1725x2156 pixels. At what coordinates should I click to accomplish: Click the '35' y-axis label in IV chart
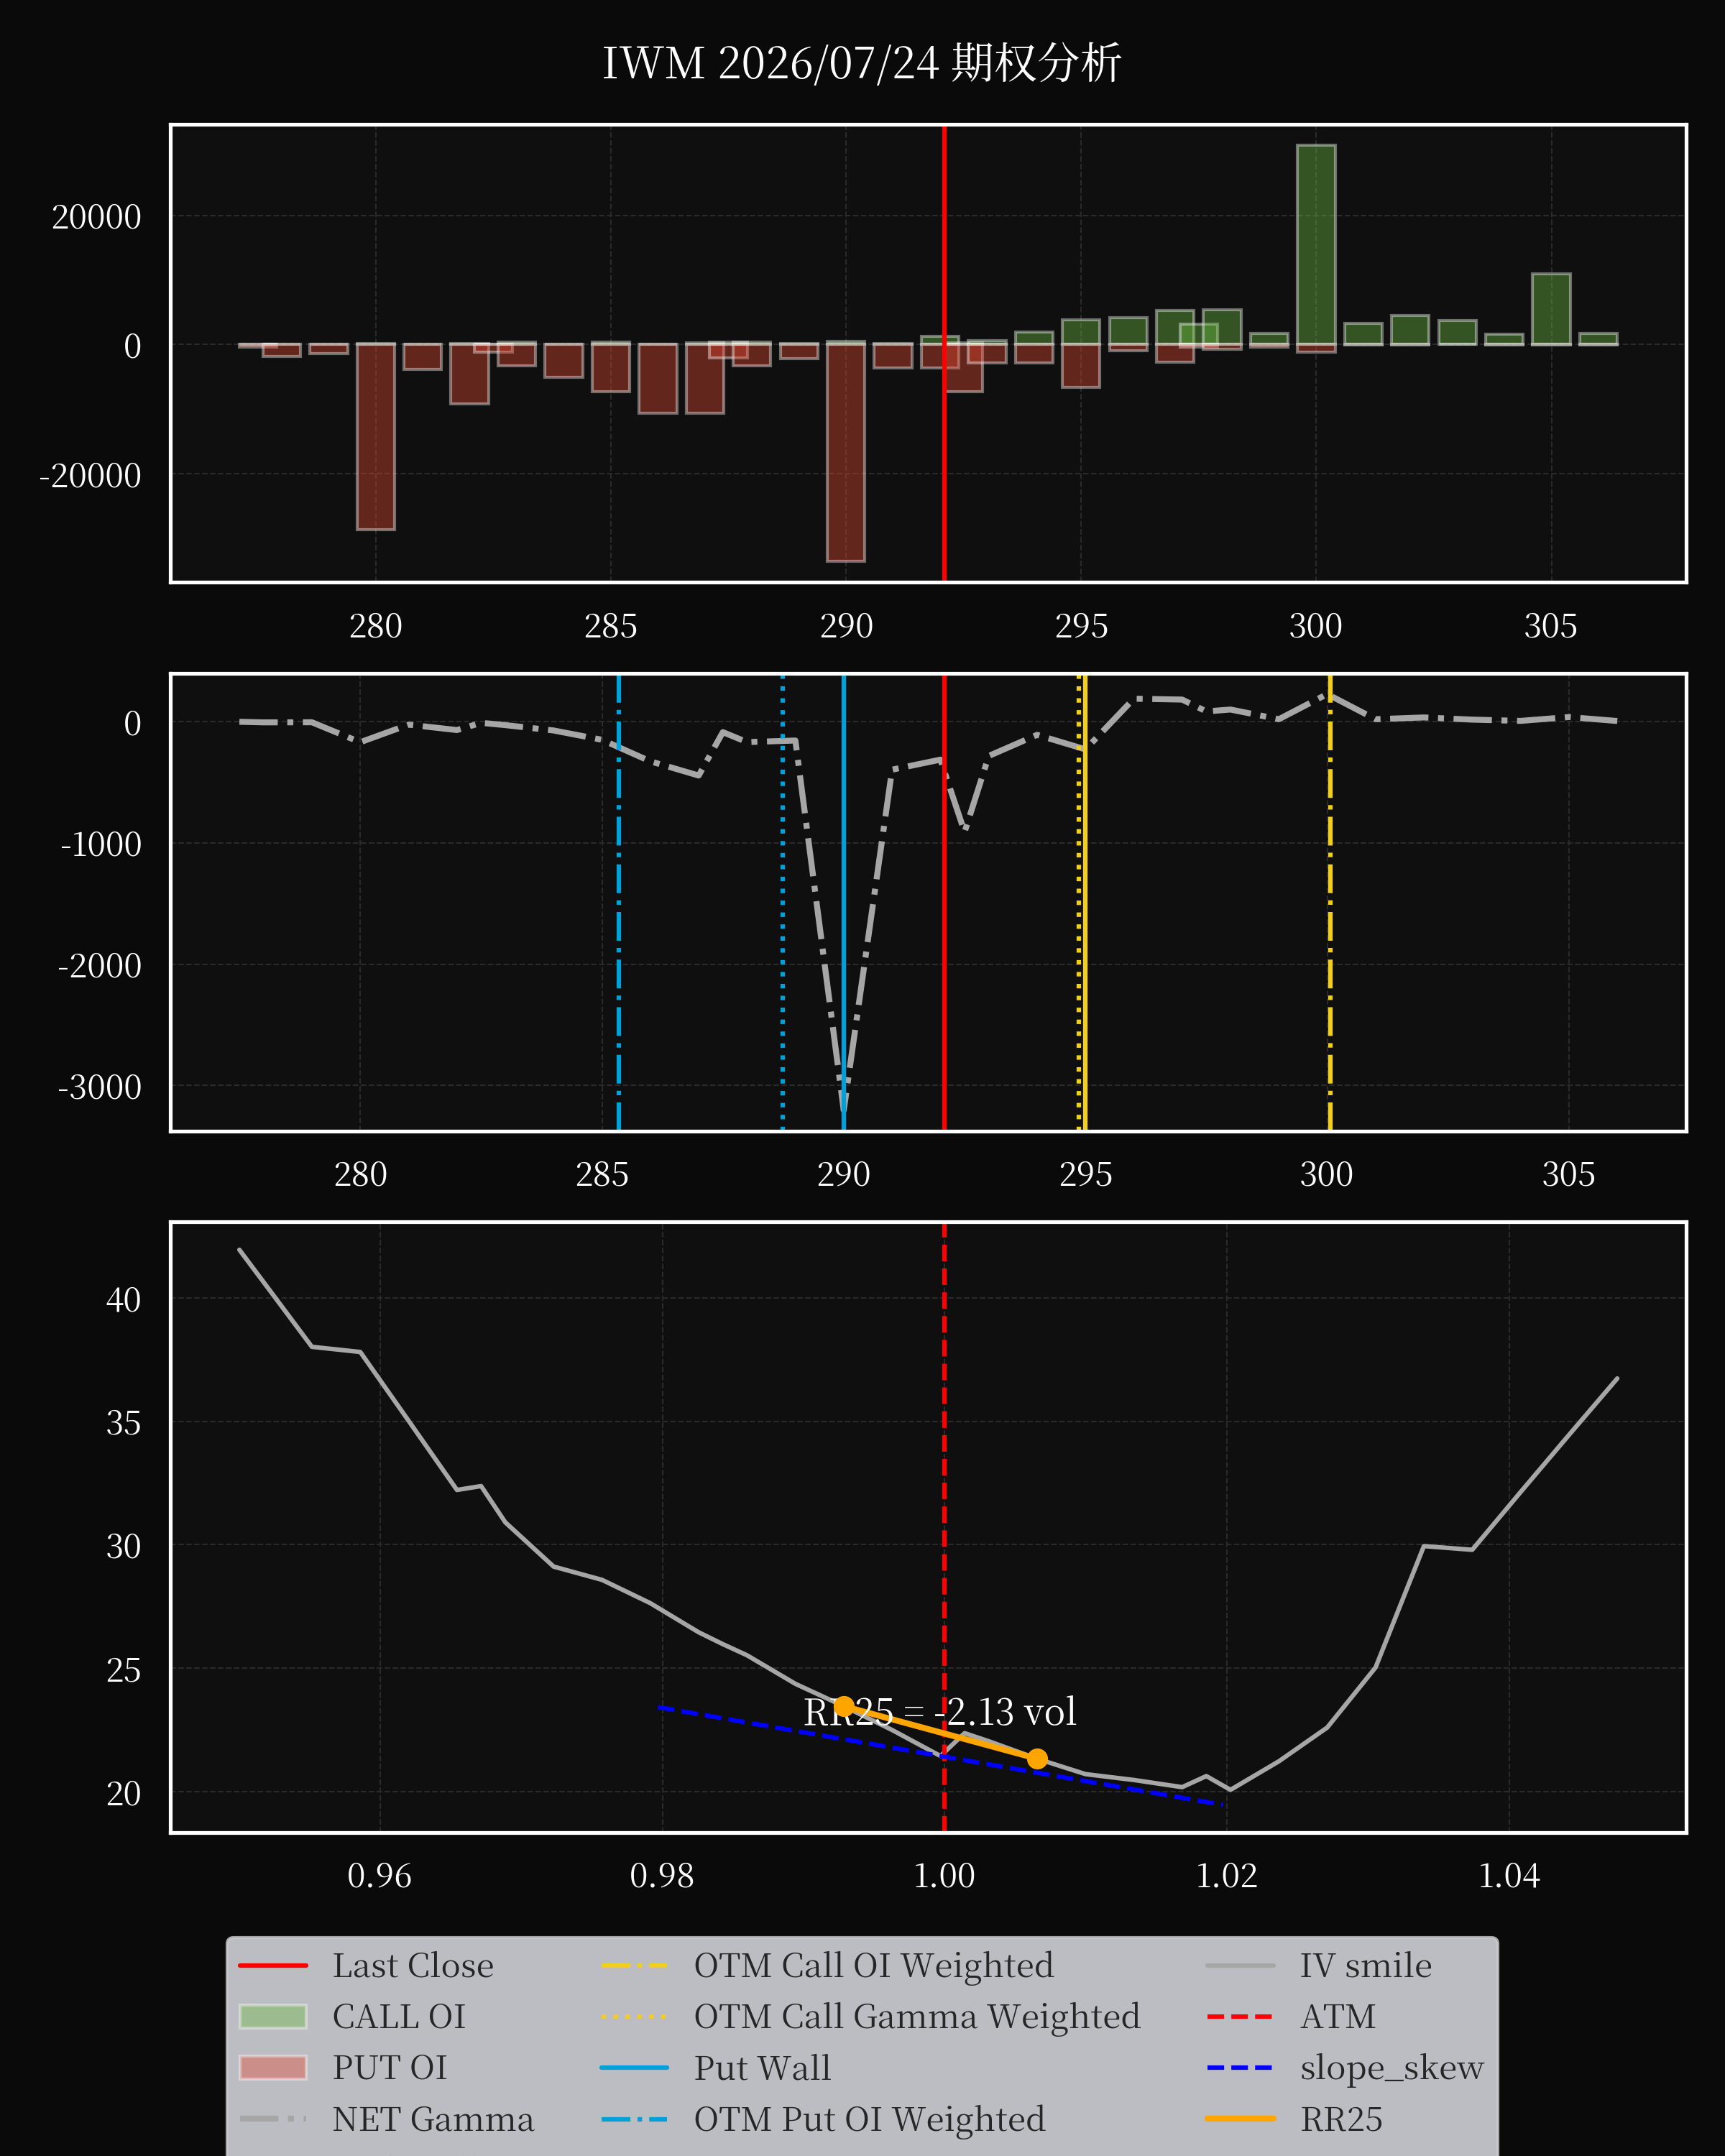click(124, 1423)
